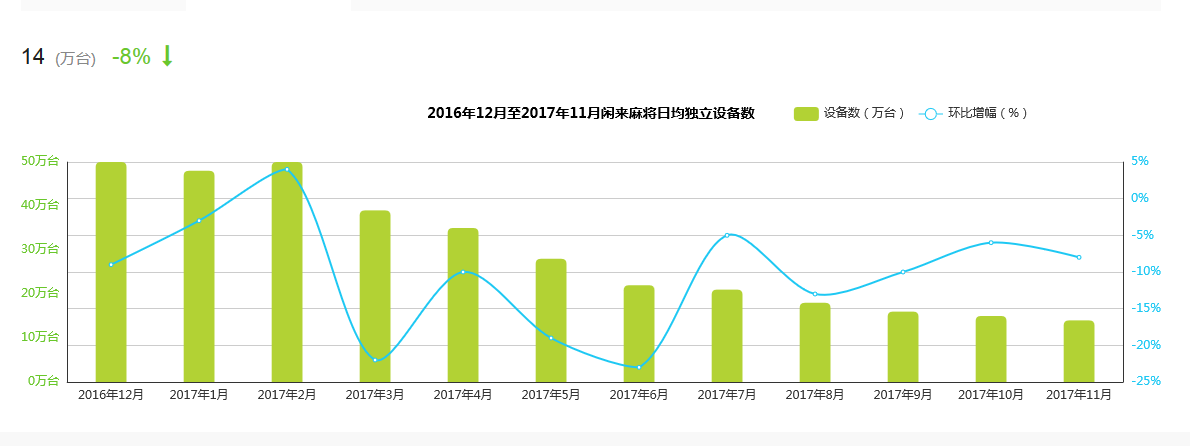
Task: Click the green downward arrow beside -8%
Action: pyautogui.click(x=167, y=57)
